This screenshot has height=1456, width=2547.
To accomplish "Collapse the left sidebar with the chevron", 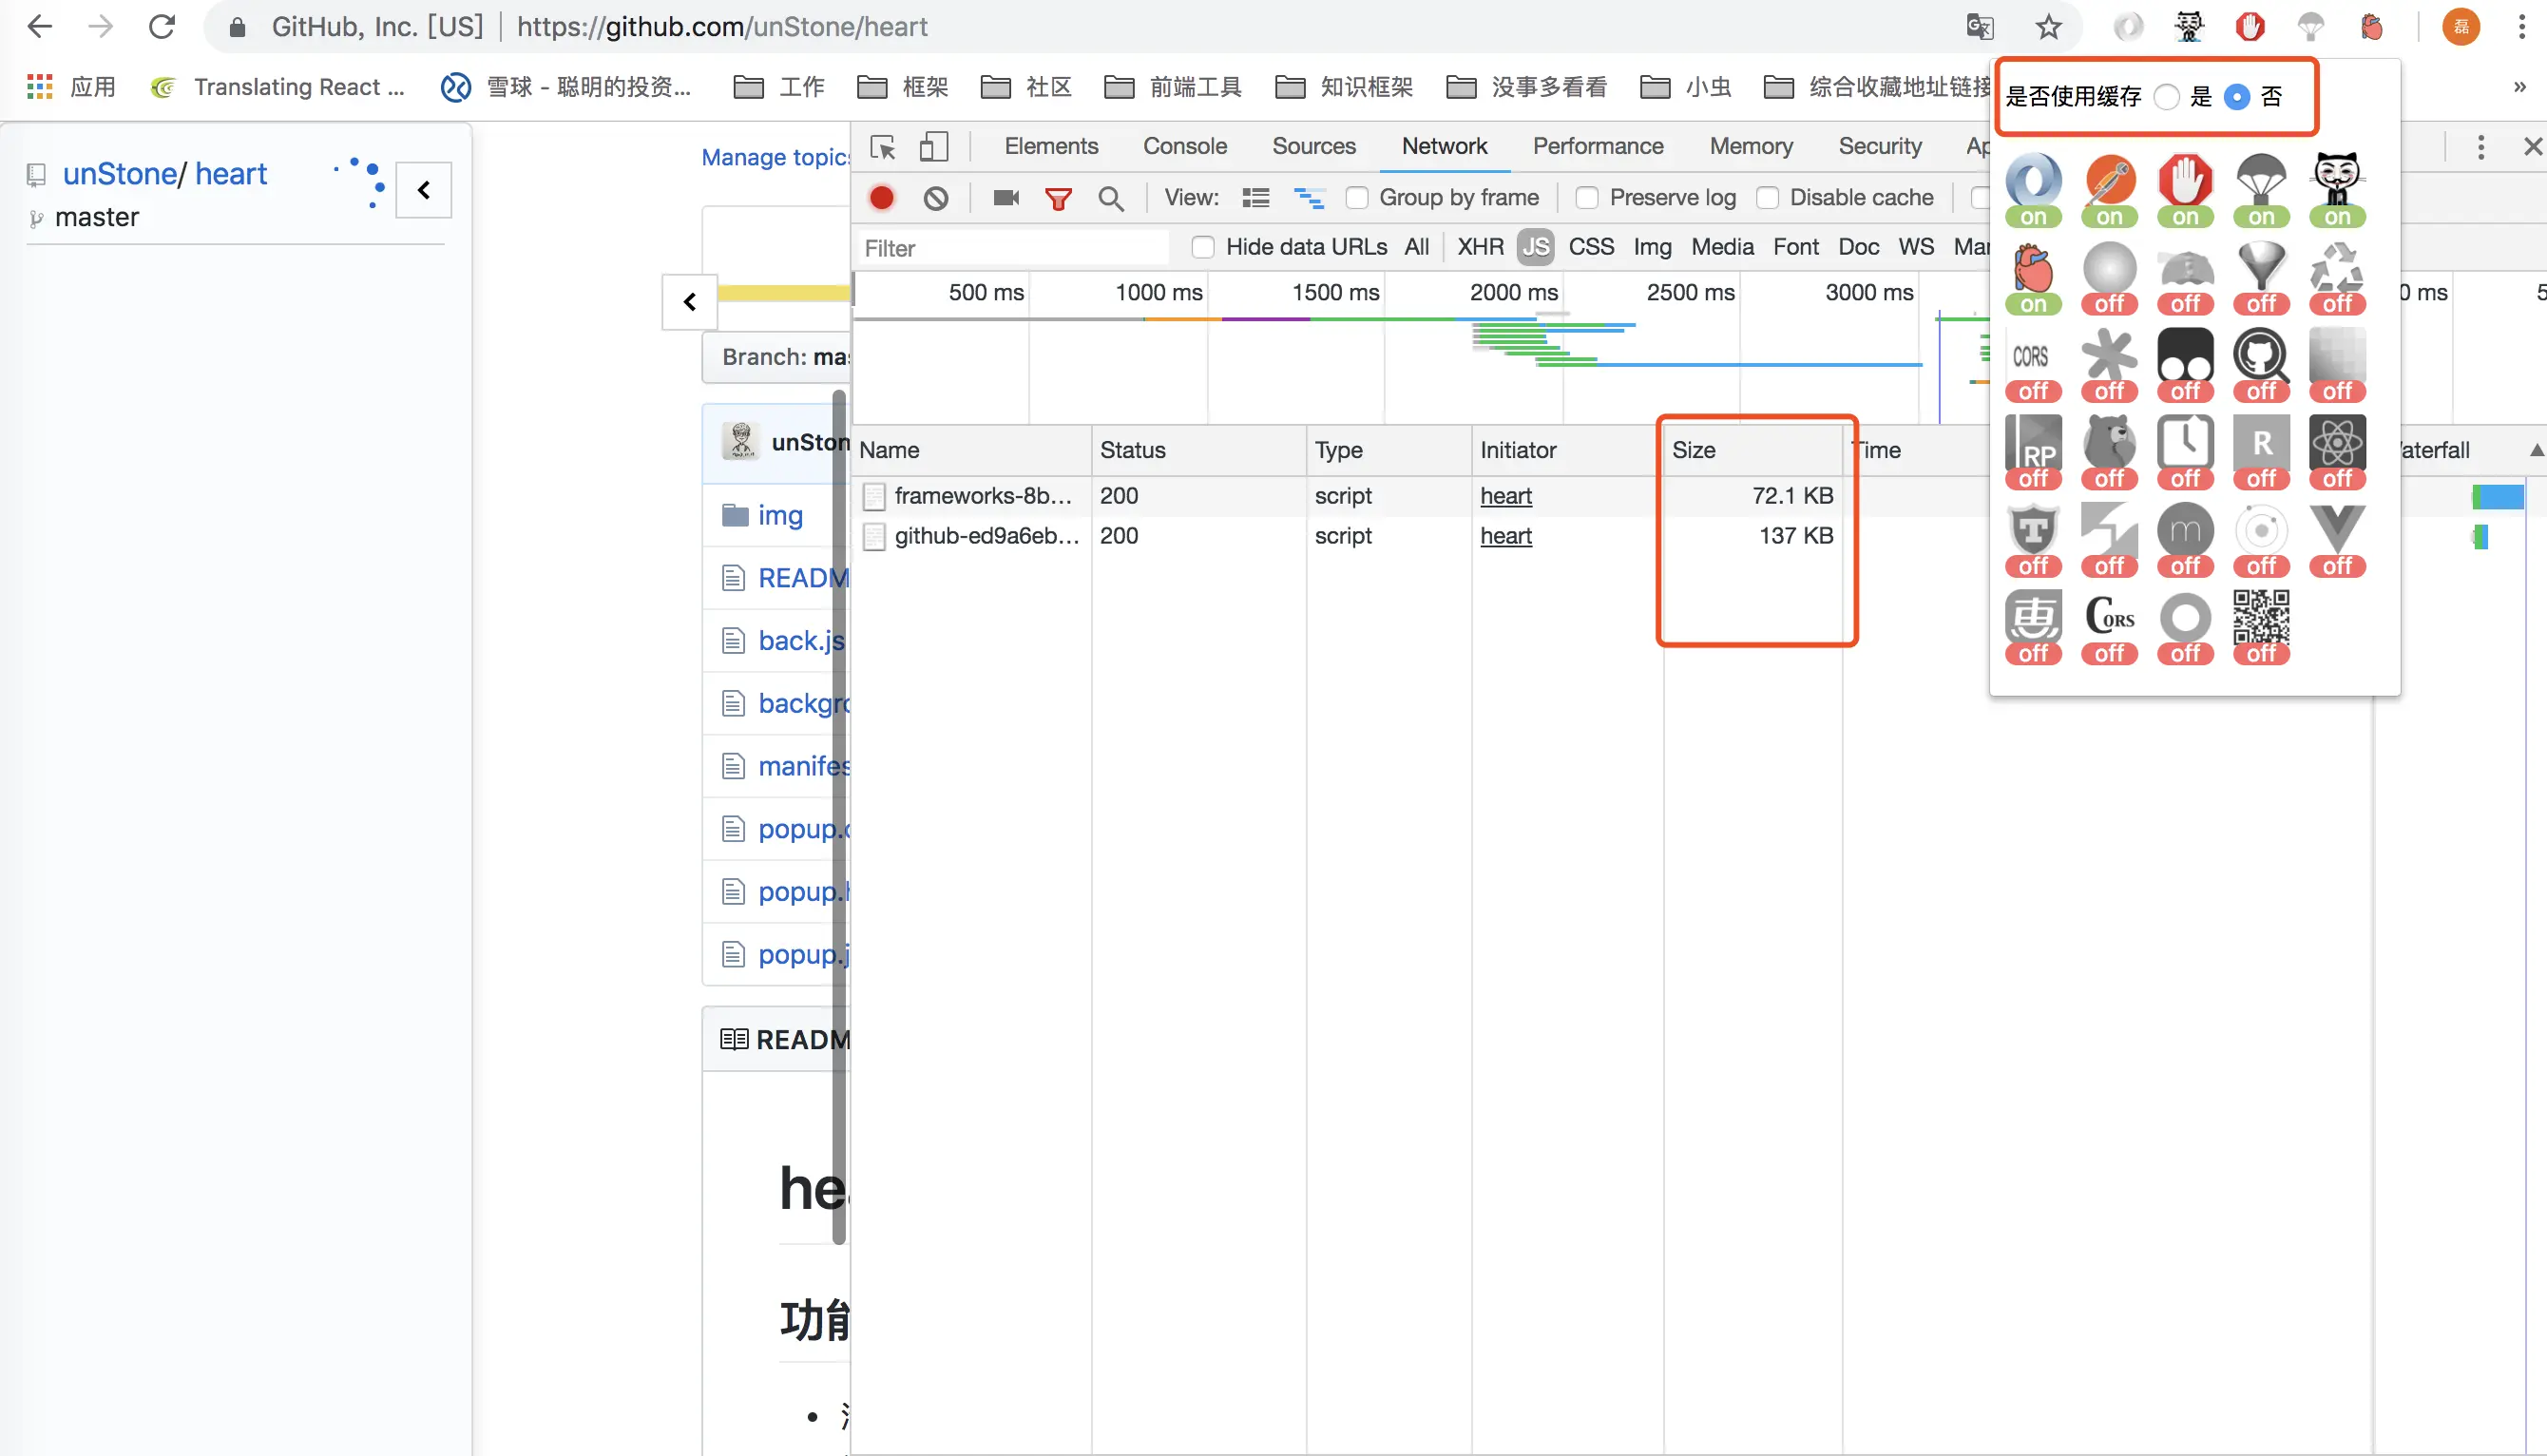I will [424, 189].
